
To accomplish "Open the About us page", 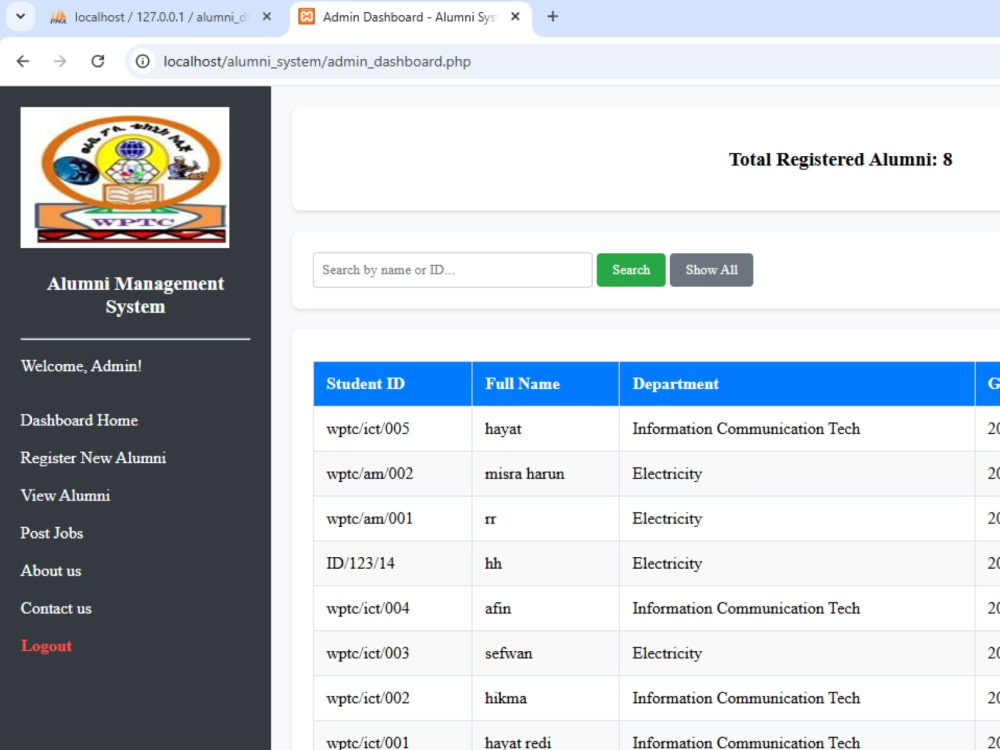I will pos(51,571).
